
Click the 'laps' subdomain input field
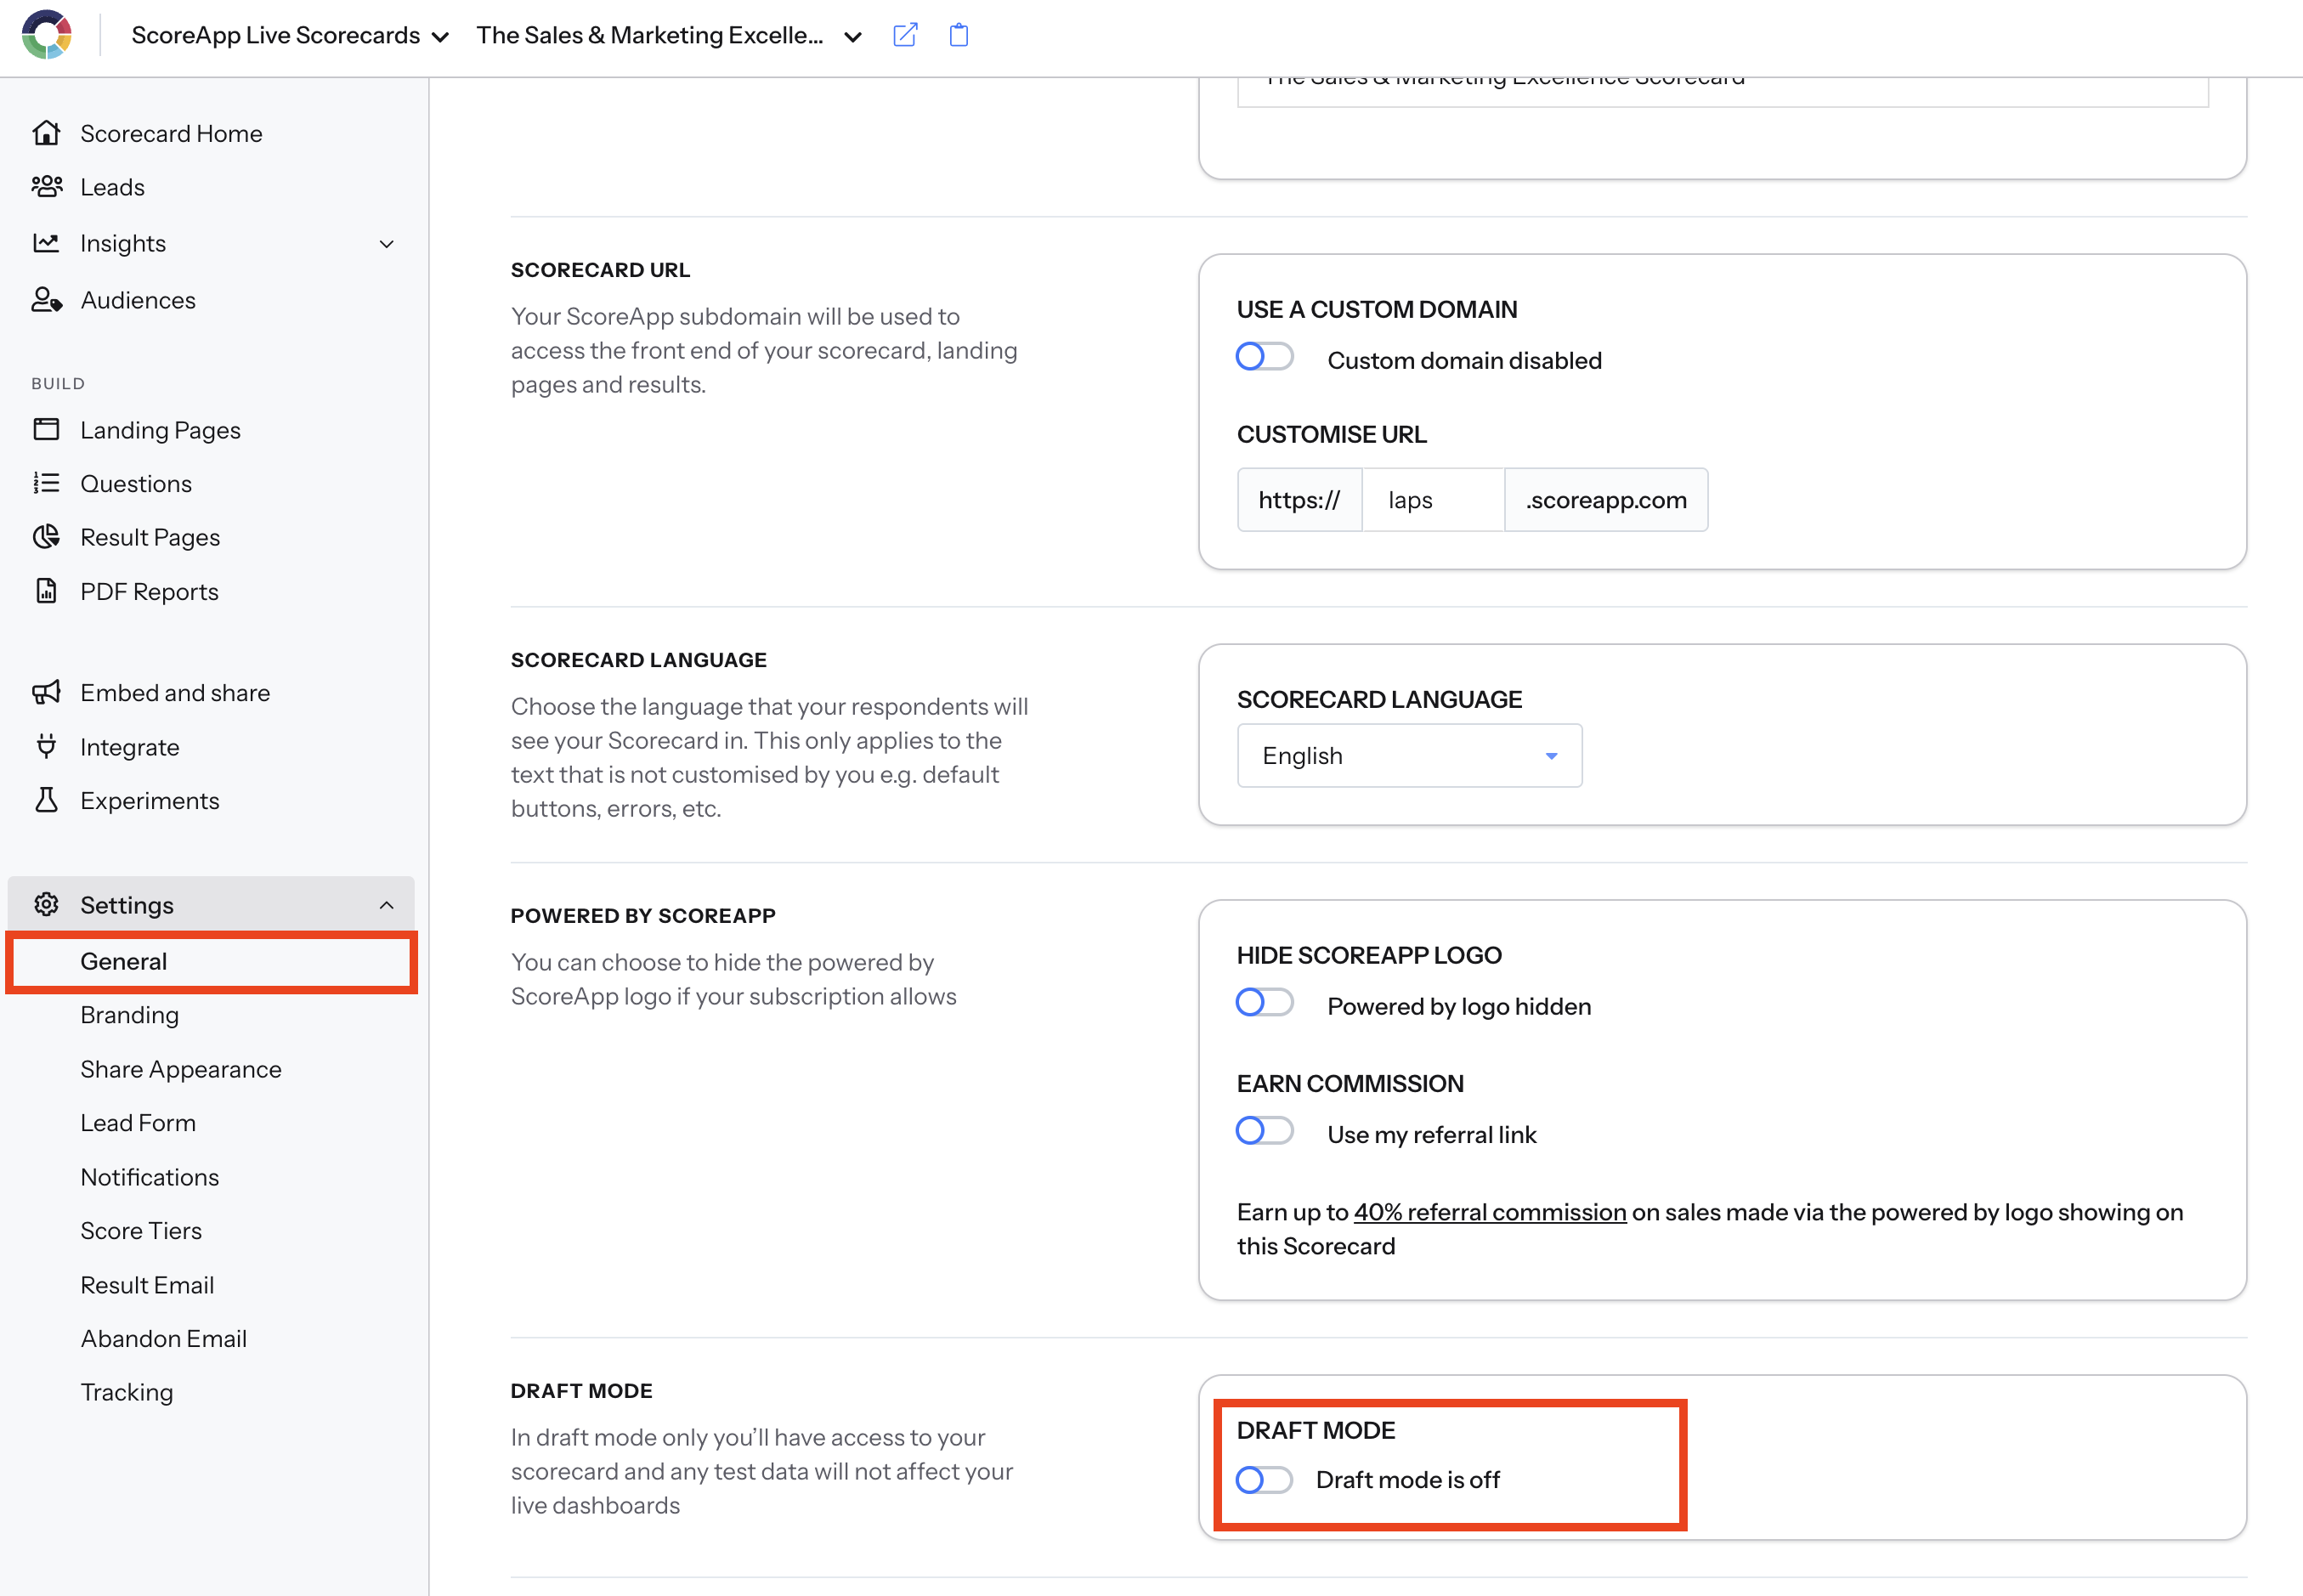pos(1433,500)
